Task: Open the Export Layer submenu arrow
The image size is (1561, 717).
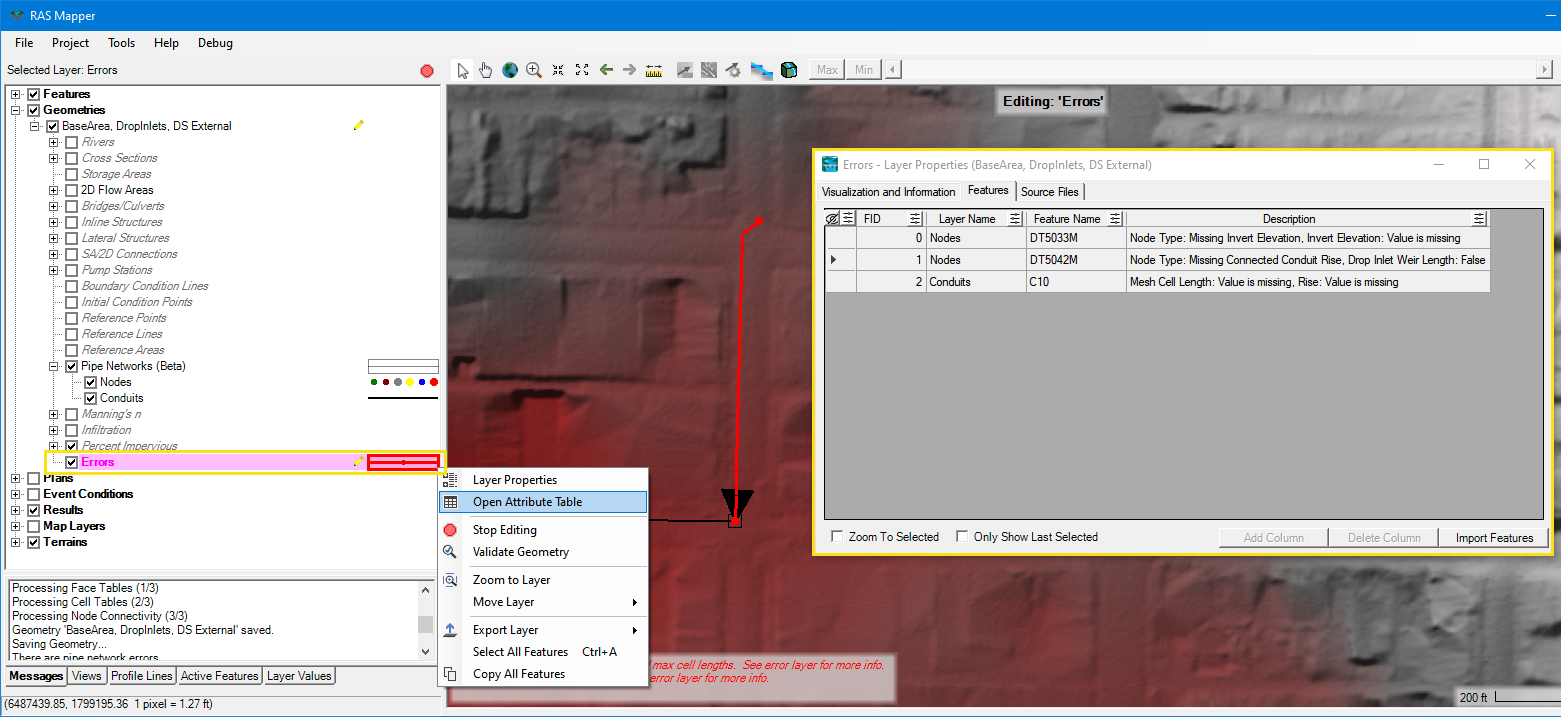Action: coord(635,630)
